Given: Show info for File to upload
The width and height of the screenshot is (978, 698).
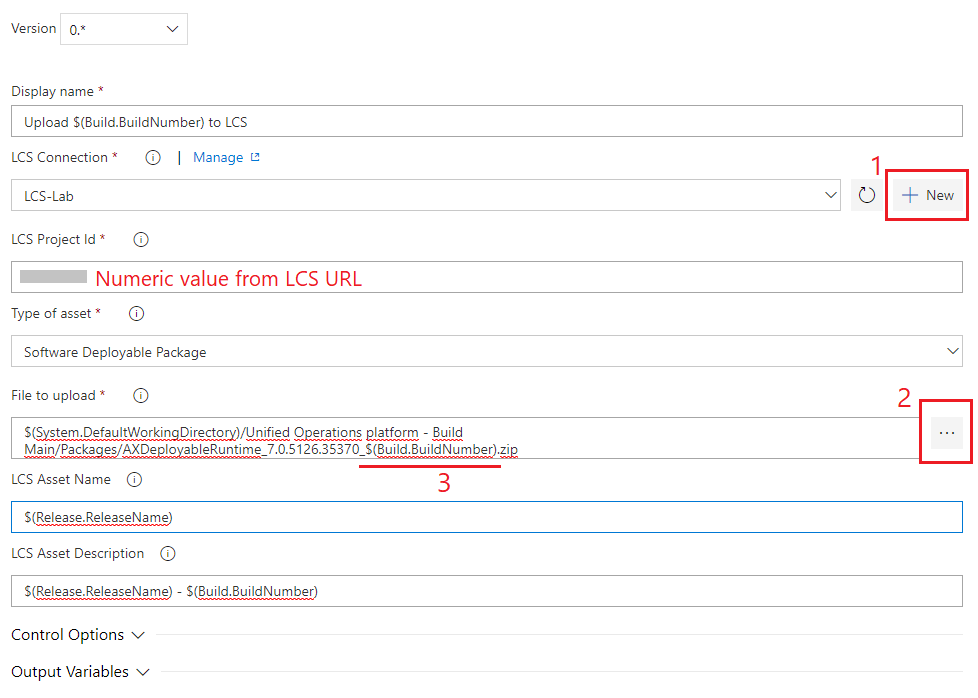Looking at the screenshot, I should (141, 395).
